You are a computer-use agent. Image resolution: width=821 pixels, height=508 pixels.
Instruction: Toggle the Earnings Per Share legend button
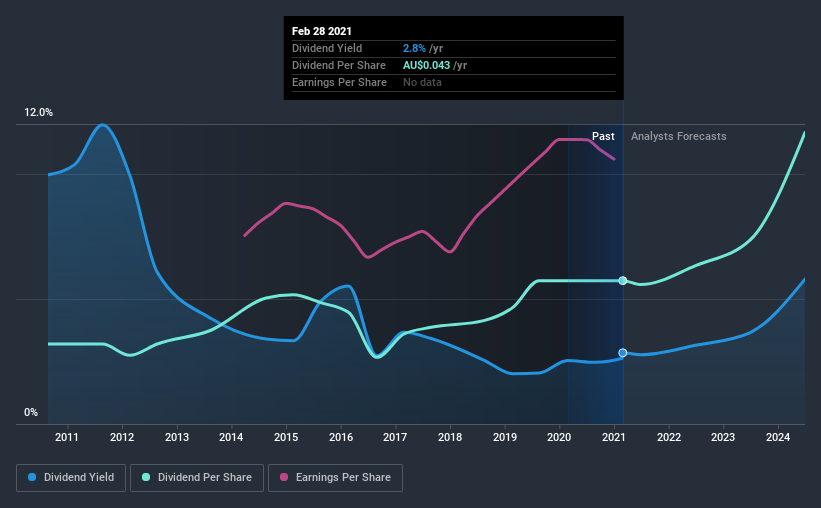[335, 478]
